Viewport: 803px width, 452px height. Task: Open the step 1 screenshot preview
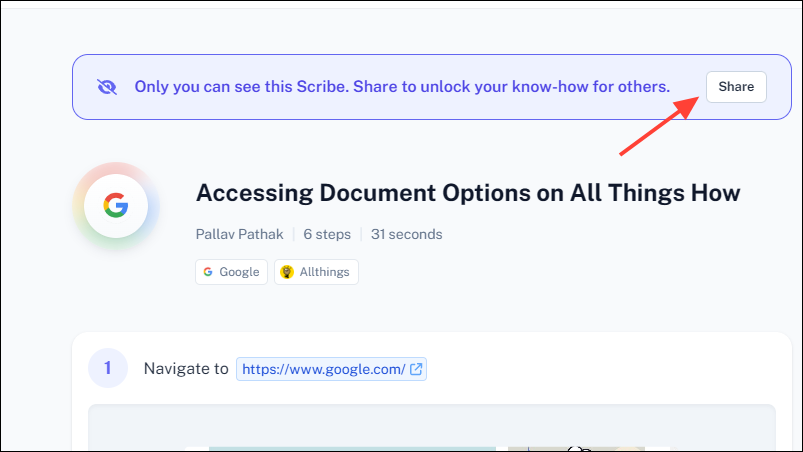(x=432, y=428)
